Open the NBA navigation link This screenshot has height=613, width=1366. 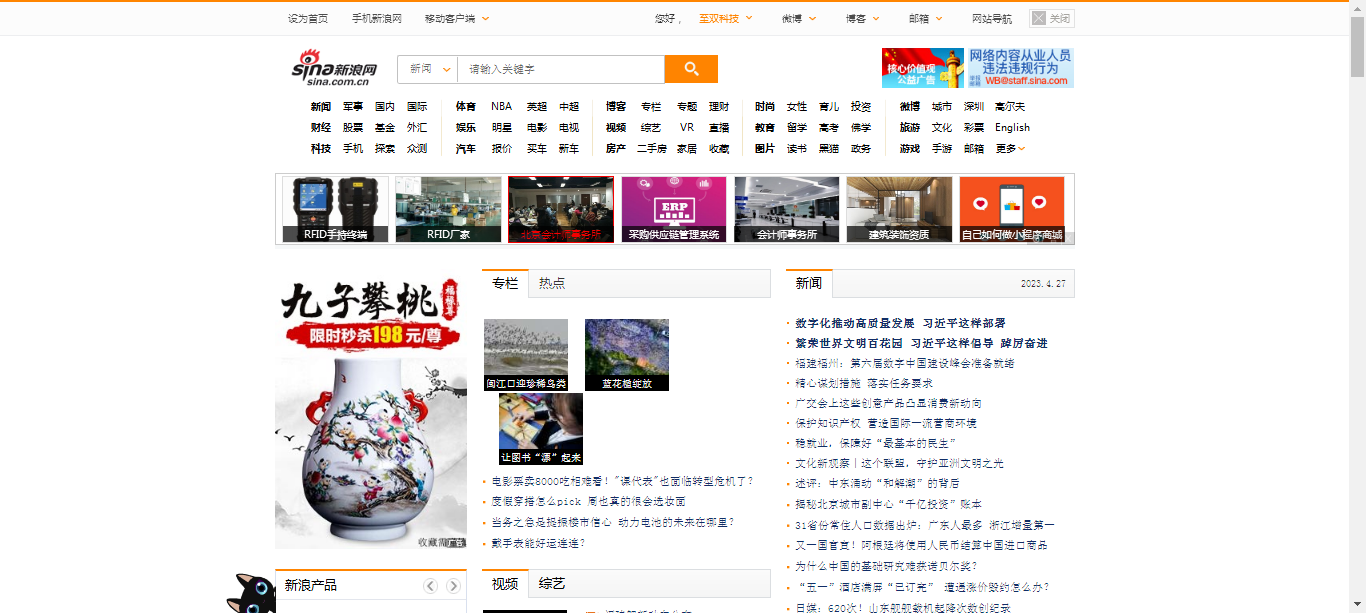point(501,106)
